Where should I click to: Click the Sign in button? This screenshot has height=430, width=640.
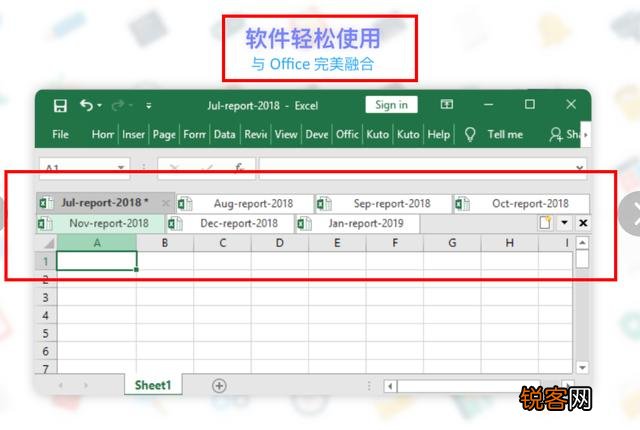391,105
